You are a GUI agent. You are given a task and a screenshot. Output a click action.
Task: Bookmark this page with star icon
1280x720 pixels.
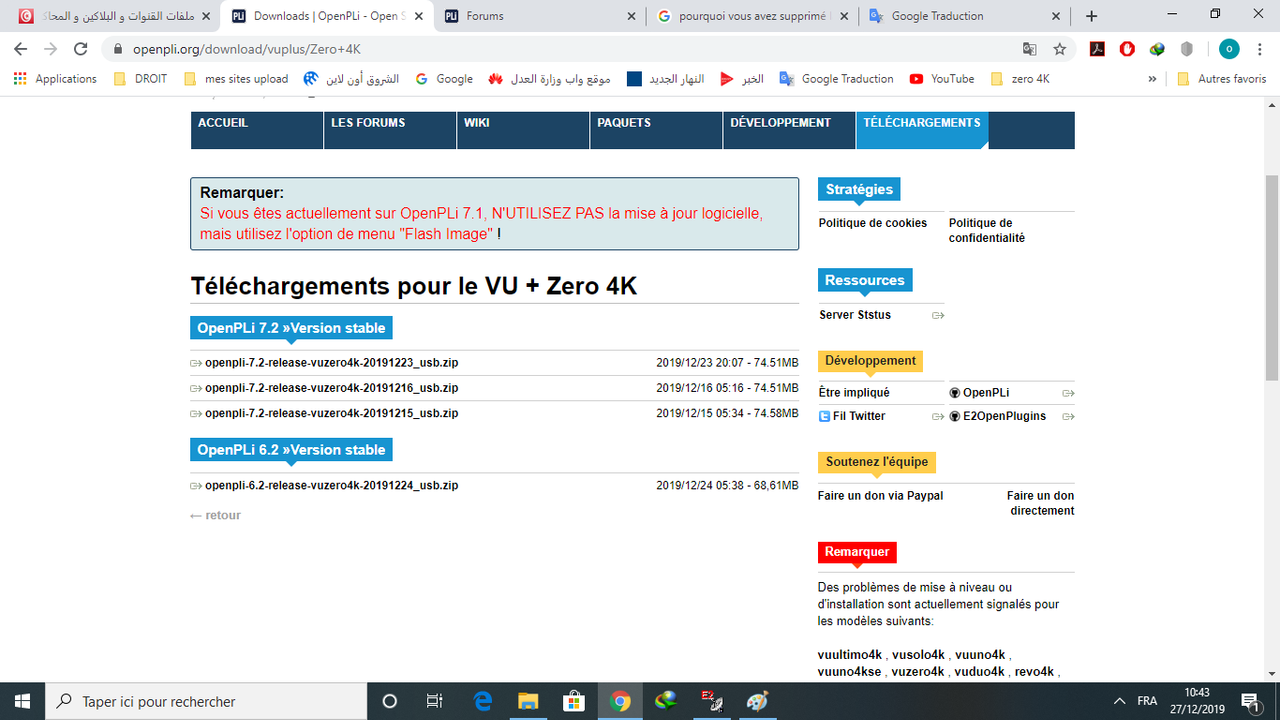coord(1060,49)
